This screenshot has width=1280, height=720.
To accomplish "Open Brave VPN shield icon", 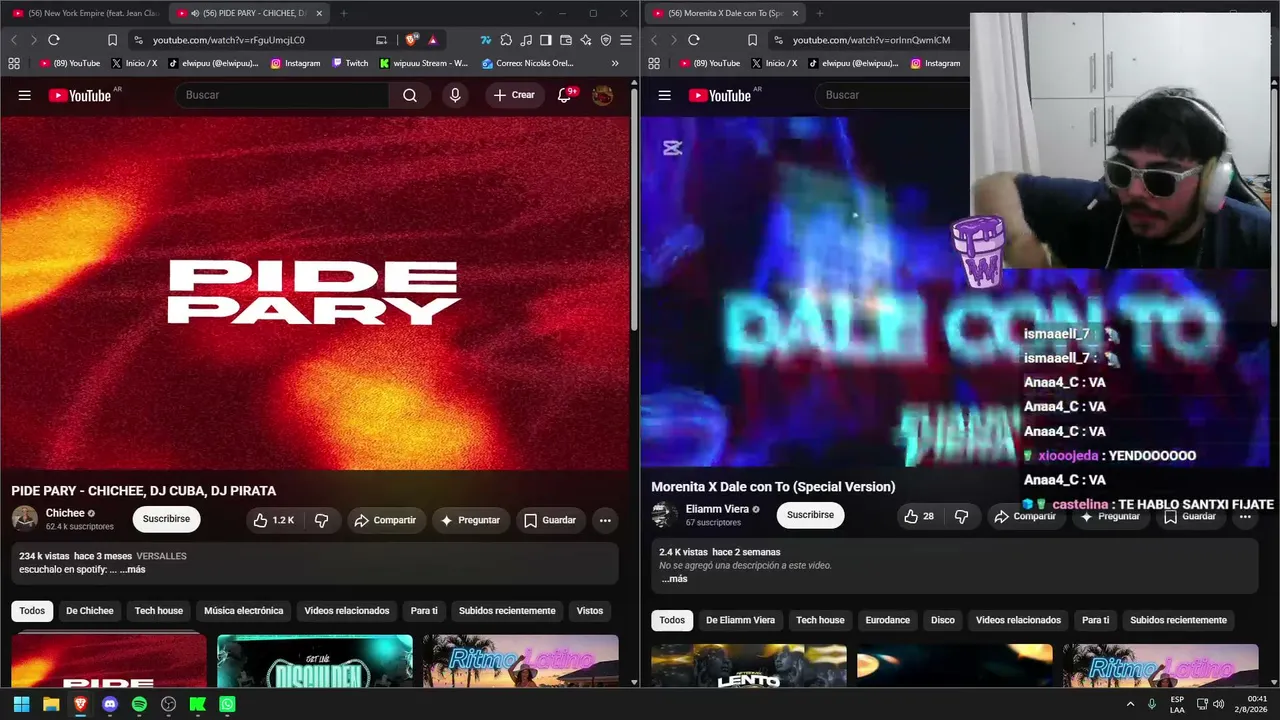I will [x=606, y=40].
